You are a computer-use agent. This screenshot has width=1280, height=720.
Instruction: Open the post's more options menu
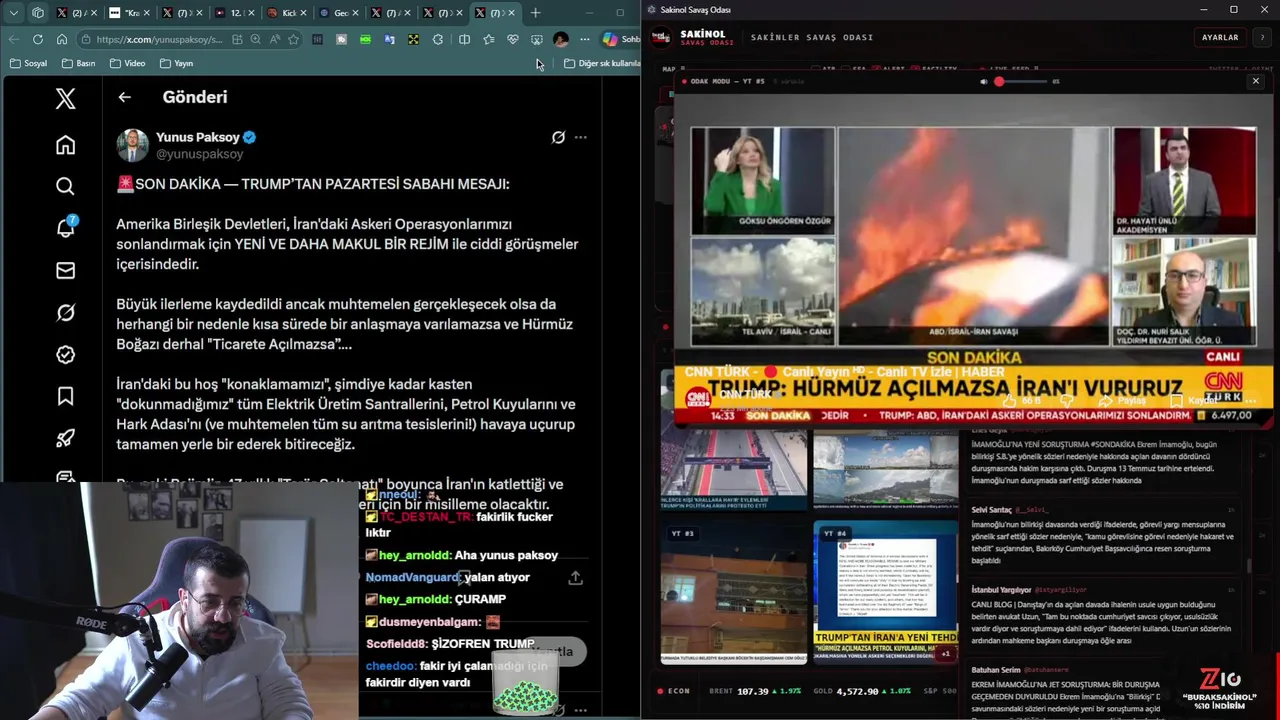click(580, 137)
